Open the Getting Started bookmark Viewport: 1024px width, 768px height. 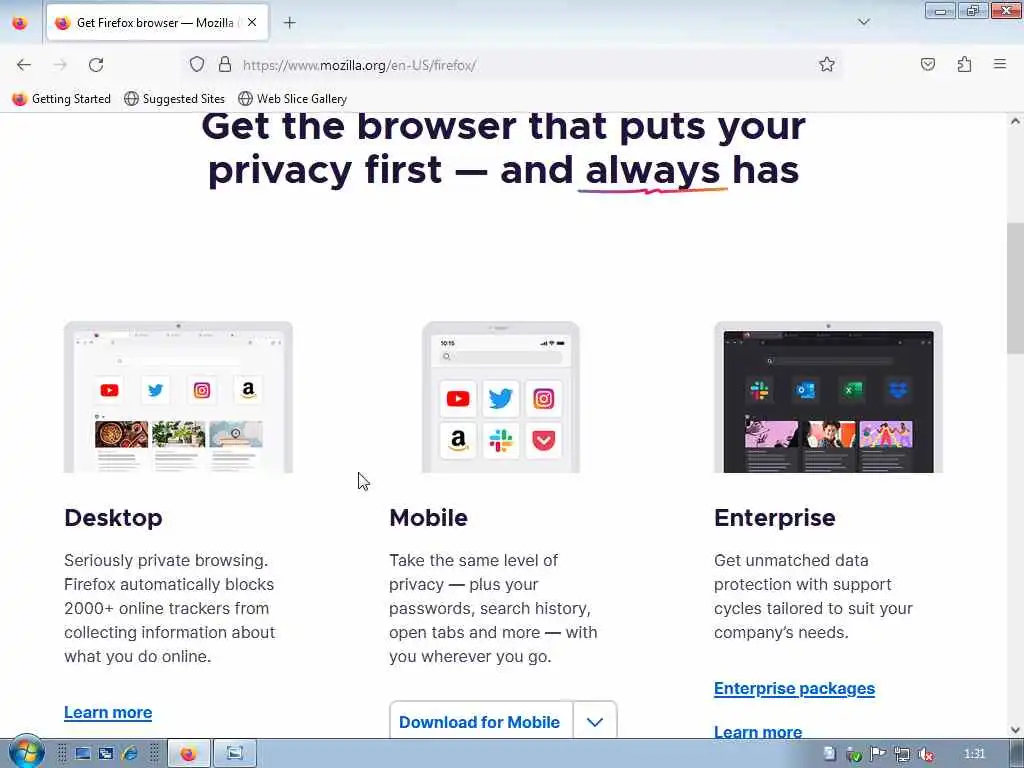(62, 99)
